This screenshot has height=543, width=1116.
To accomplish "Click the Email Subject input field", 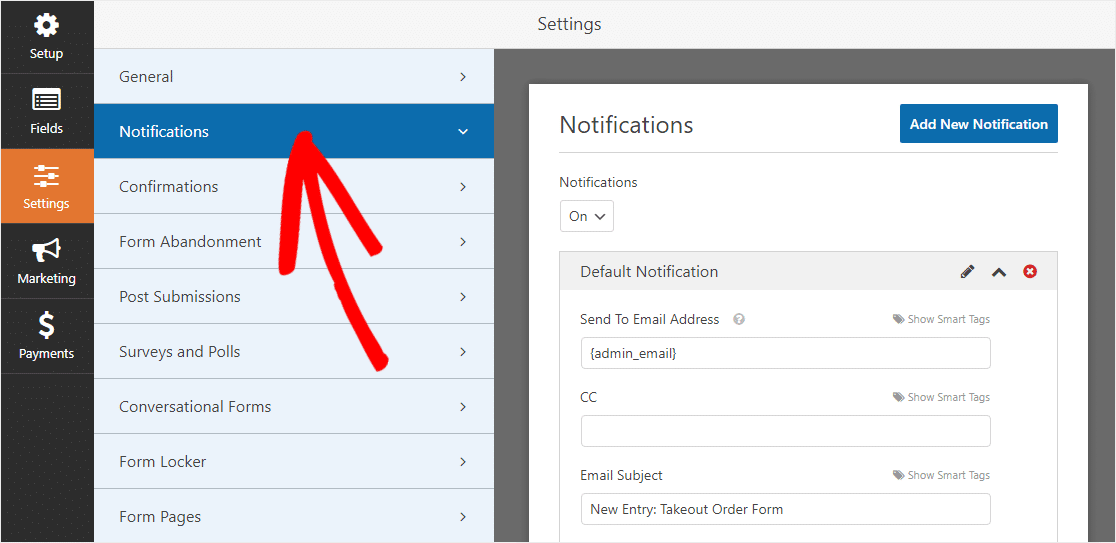I will pyautogui.click(x=786, y=509).
